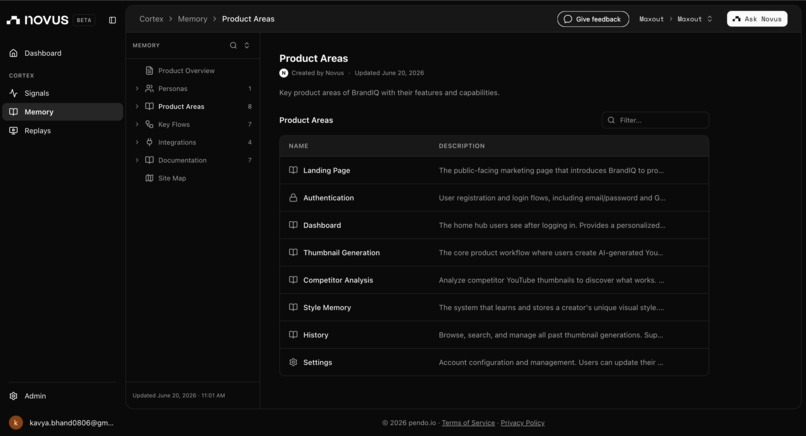Click the Ask Novus button
Screen dimensions: 806x436
coord(757,19)
